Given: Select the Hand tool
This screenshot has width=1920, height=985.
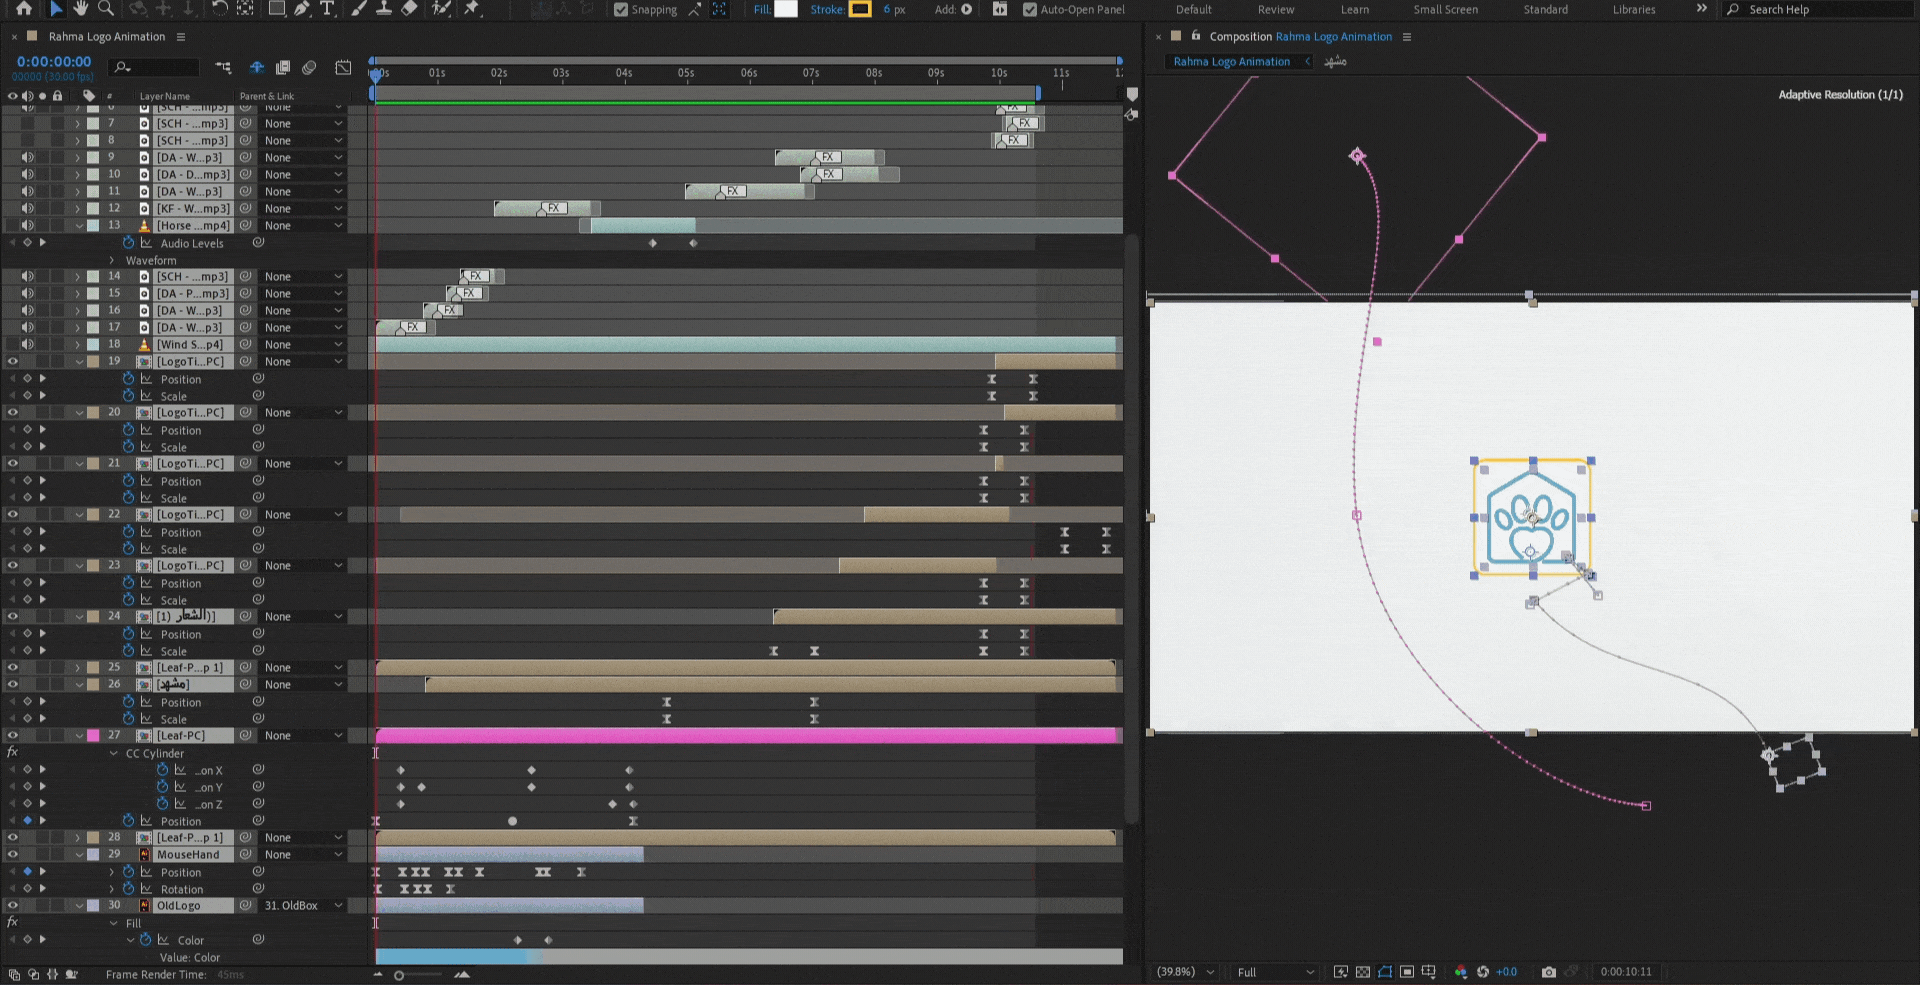Looking at the screenshot, I should coord(80,8).
